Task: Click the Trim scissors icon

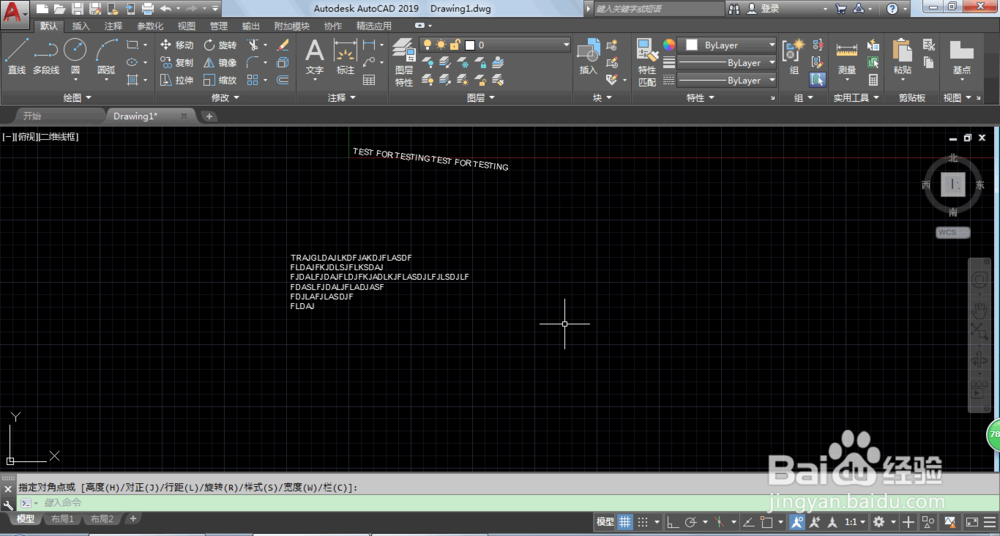Action: click(x=253, y=45)
